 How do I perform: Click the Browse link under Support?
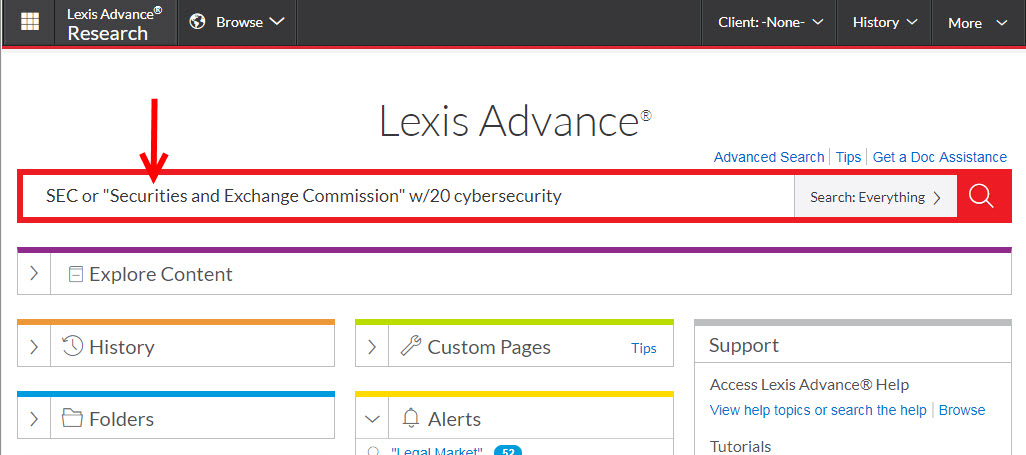(x=962, y=410)
